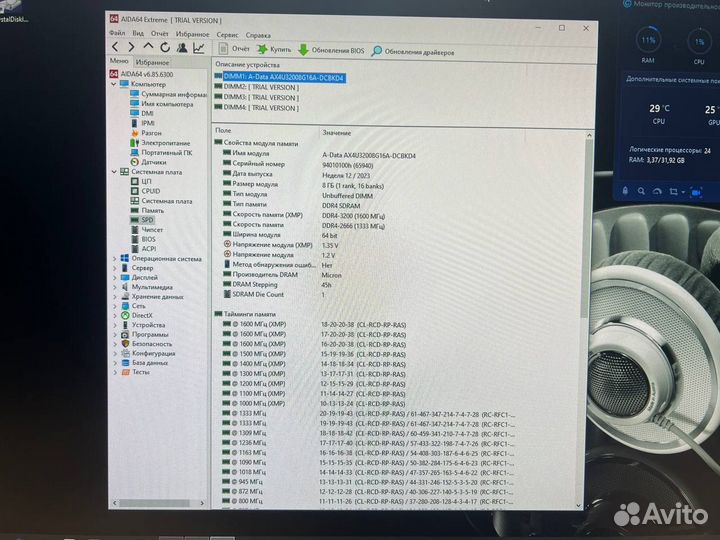This screenshot has width=720, height=540.
Task: Click the video camera icon in monitor widget
Action: 696,192
